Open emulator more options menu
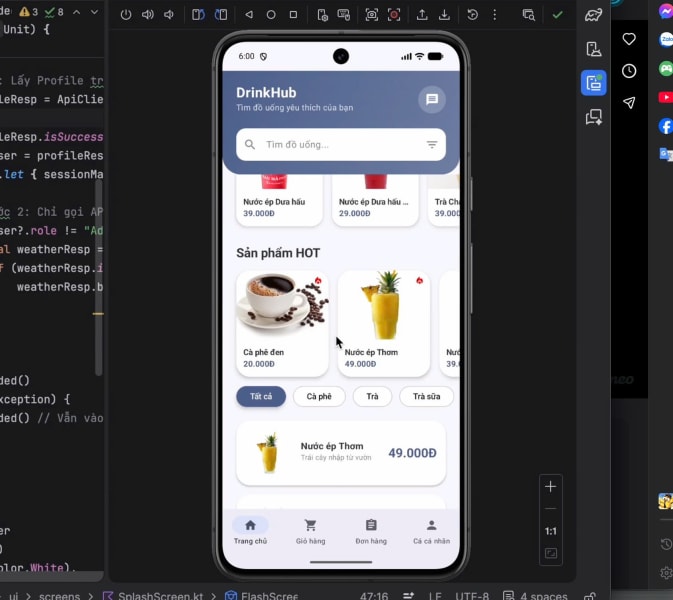 point(494,15)
